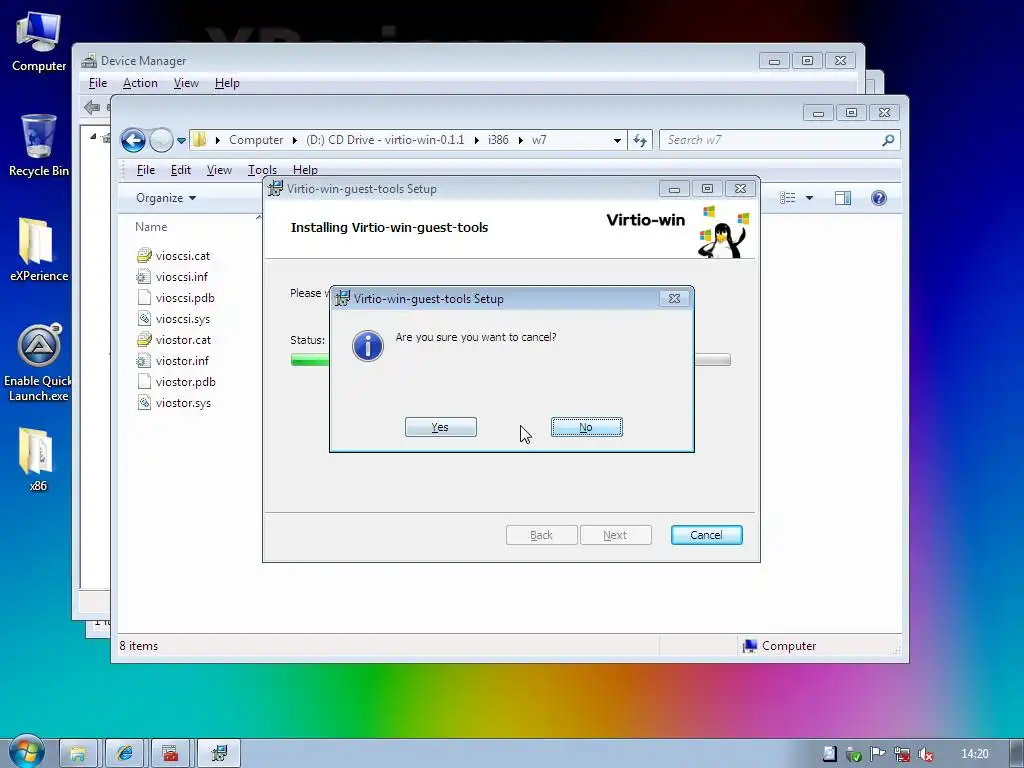Expand the arrow after Computer breadcrumb
The width and height of the screenshot is (1024, 768).
(x=295, y=140)
